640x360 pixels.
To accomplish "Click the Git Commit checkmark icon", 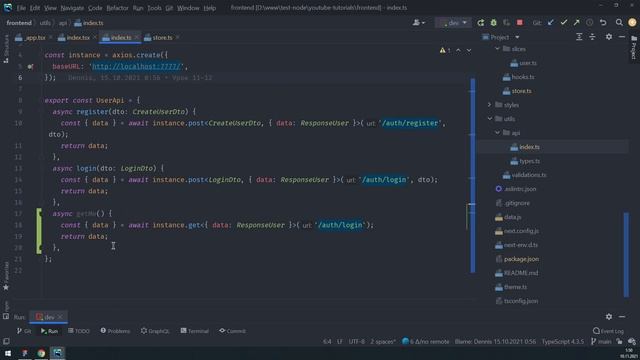I will click(564, 23).
